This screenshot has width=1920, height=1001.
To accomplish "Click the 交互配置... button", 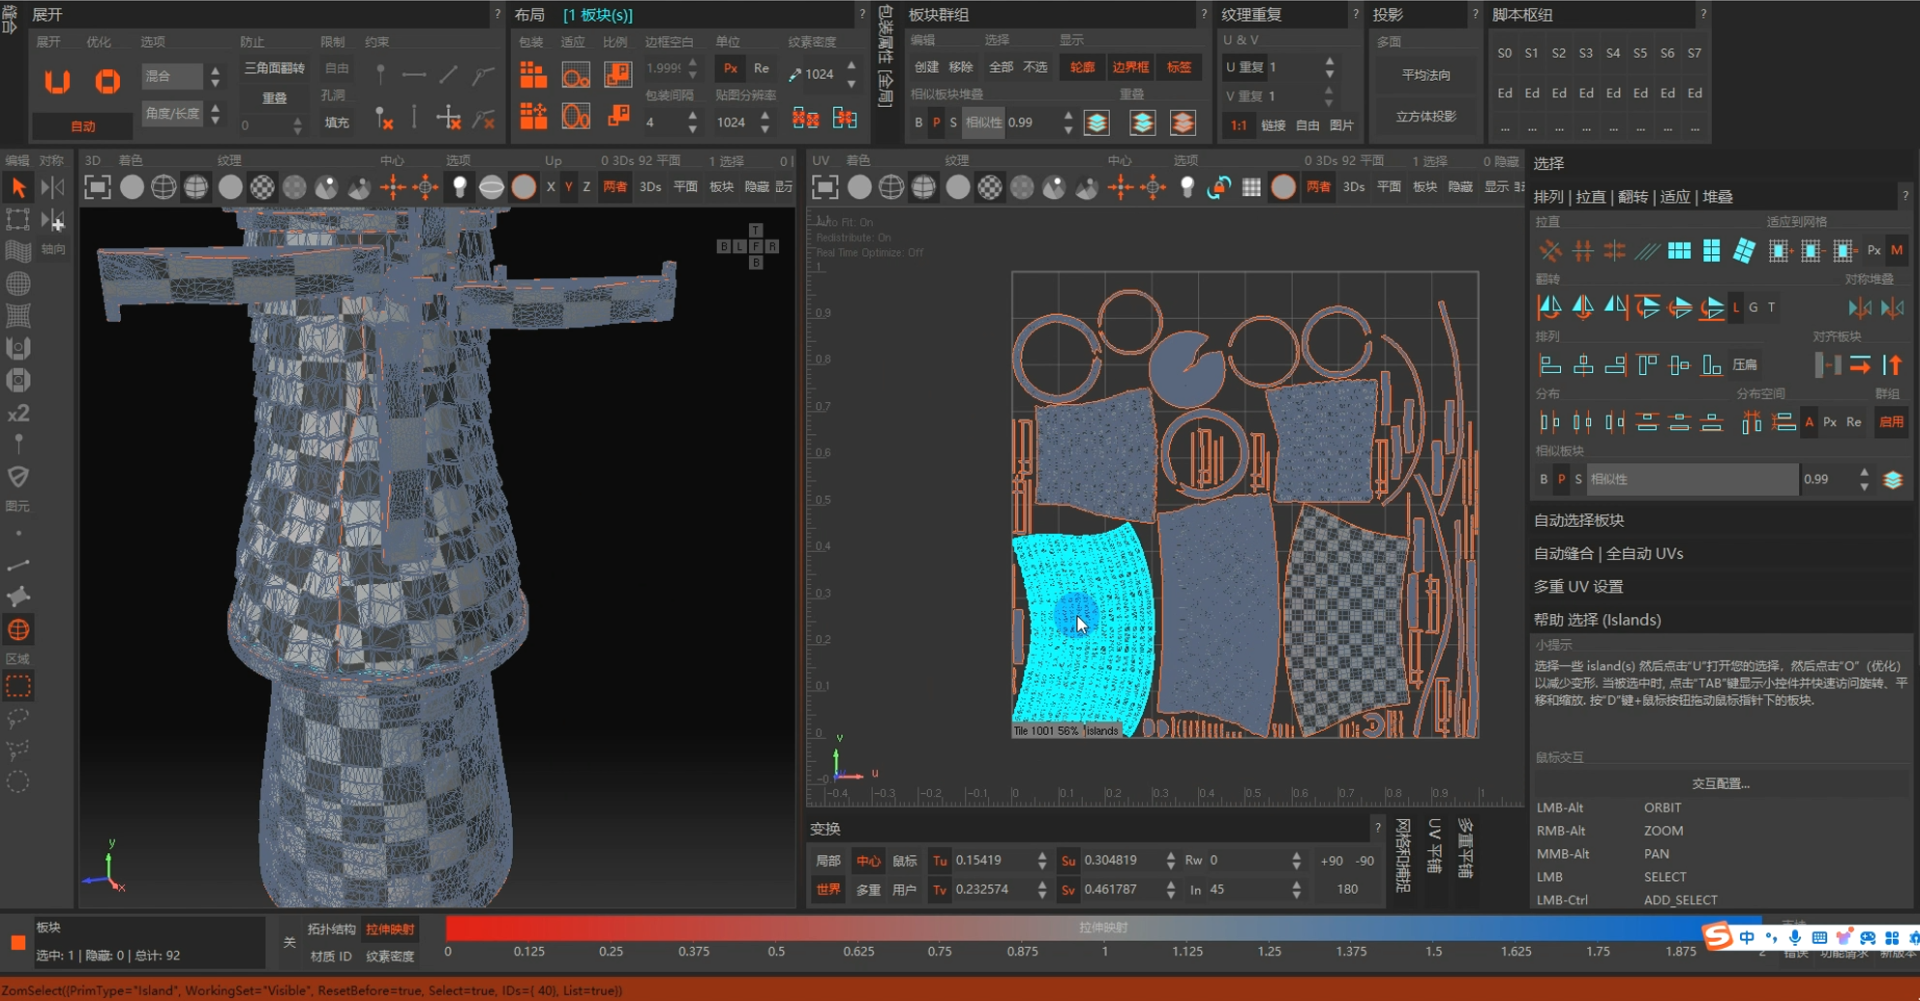I will 1720,783.
